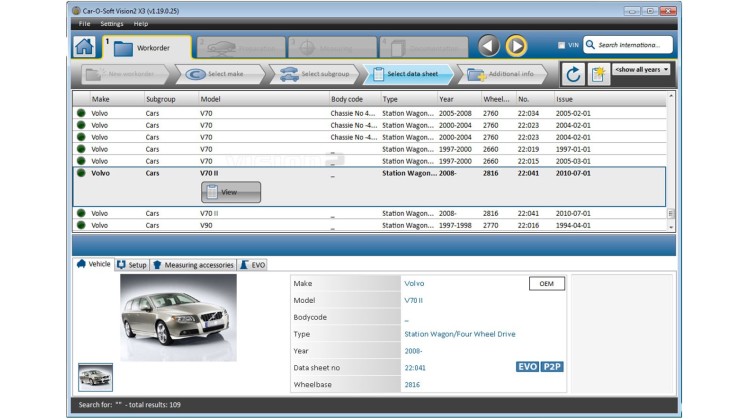
Task: Click green status dot of 2005-2008 V70 row
Action: click(81, 113)
